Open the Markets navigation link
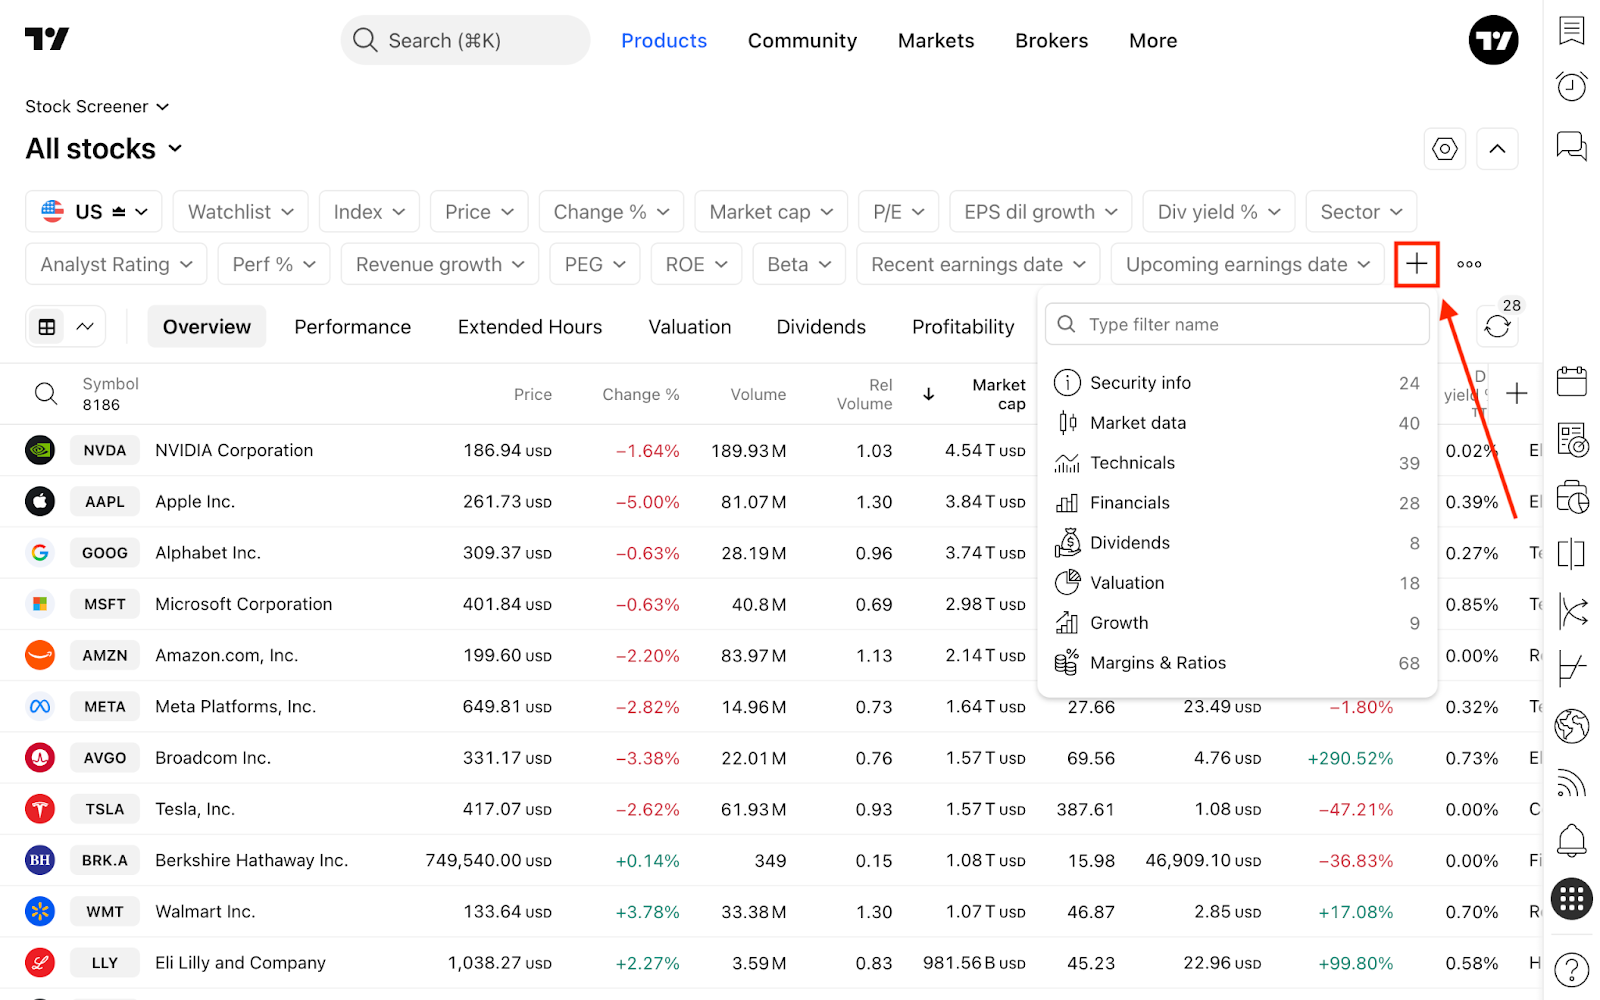The height and width of the screenshot is (1000, 1600). pyautogui.click(x=936, y=41)
